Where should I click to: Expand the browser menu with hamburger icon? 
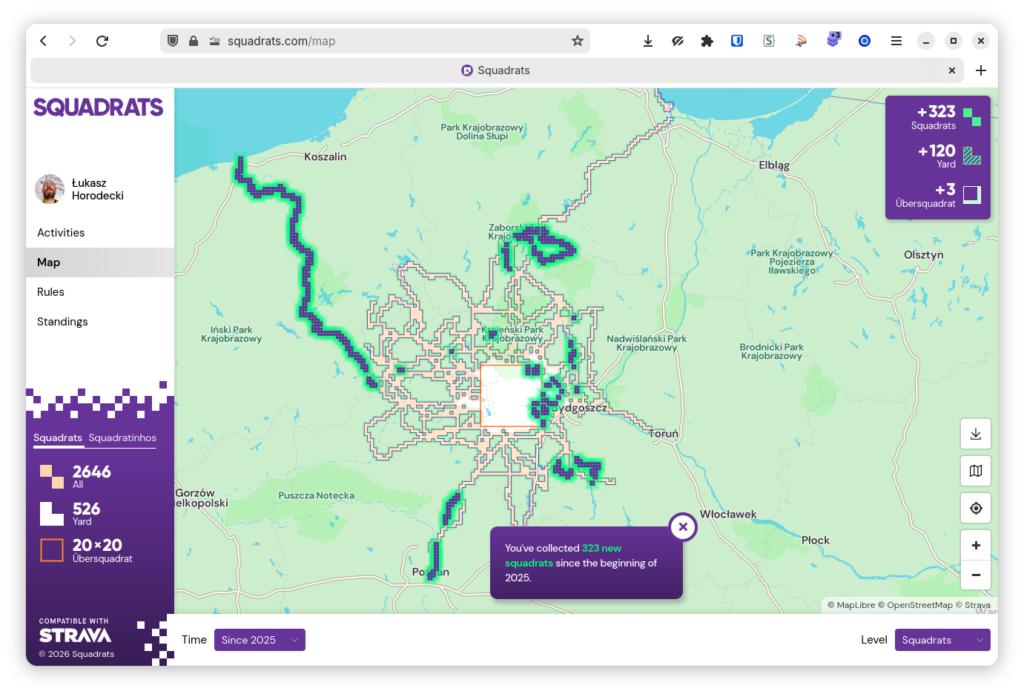point(895,40)
